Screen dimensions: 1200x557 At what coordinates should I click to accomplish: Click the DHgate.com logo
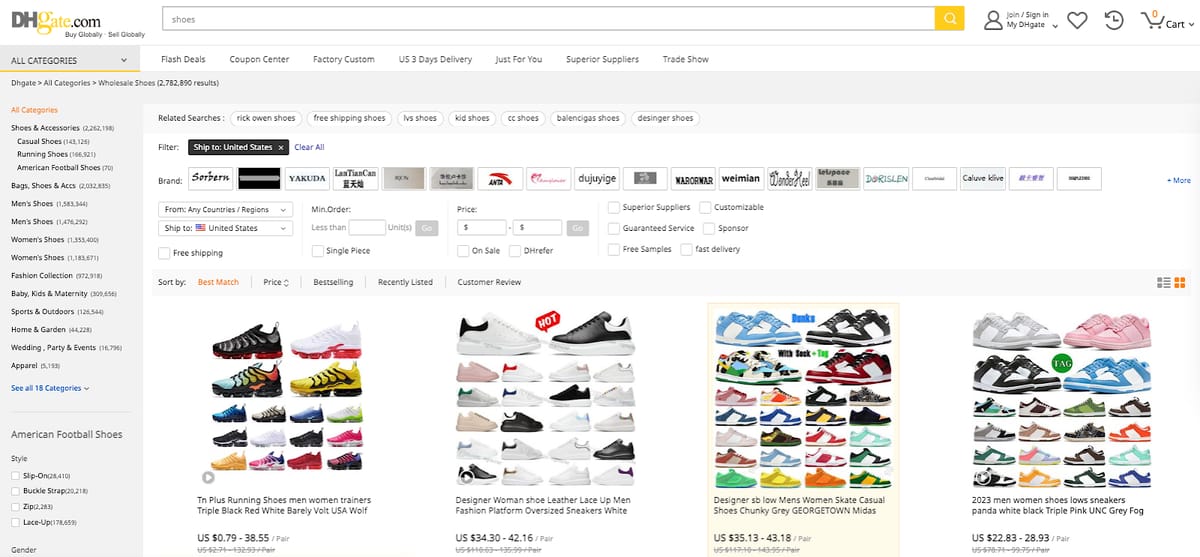coord(55,19)
